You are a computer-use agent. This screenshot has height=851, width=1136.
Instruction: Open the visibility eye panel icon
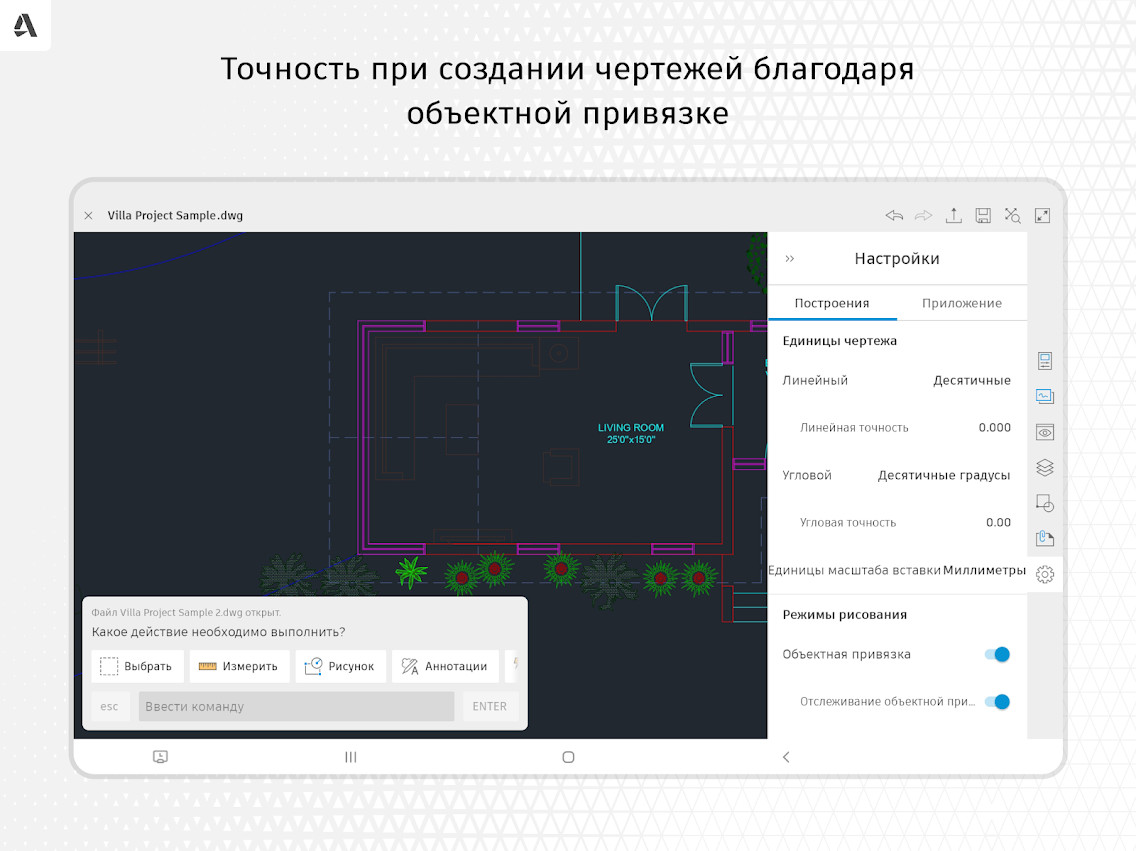point(1045,432)
